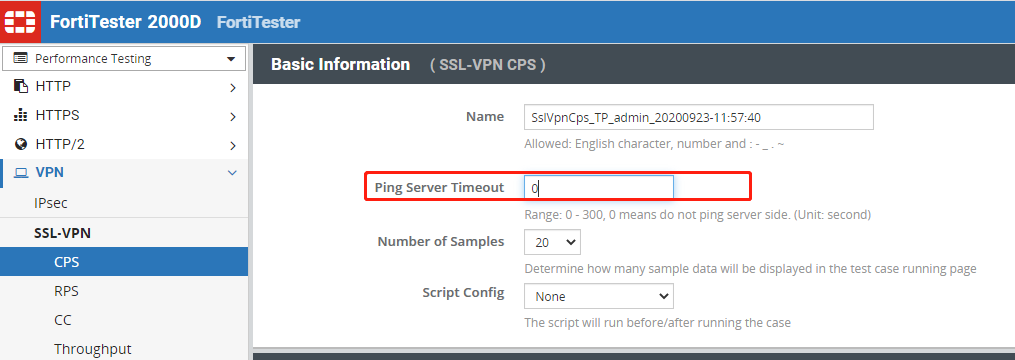Click the HTTPS bars icon
1015x360 pixels.
click(x=21, y=115)
